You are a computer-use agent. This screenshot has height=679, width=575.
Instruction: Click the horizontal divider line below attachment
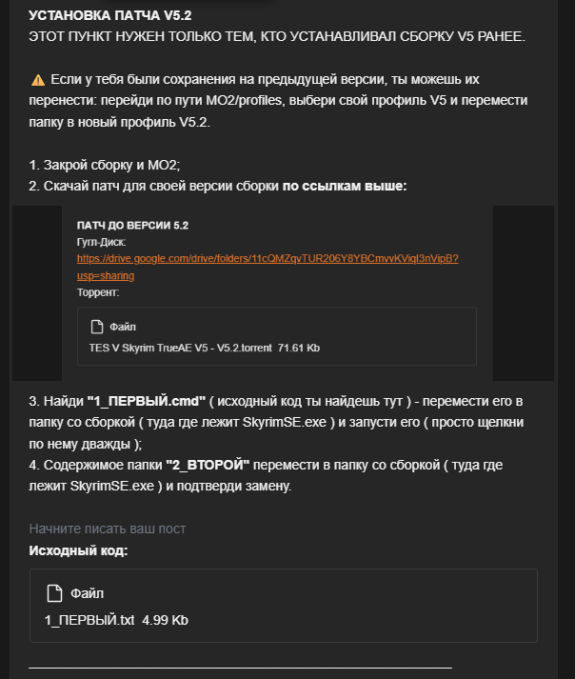click(x=240, y=668)
